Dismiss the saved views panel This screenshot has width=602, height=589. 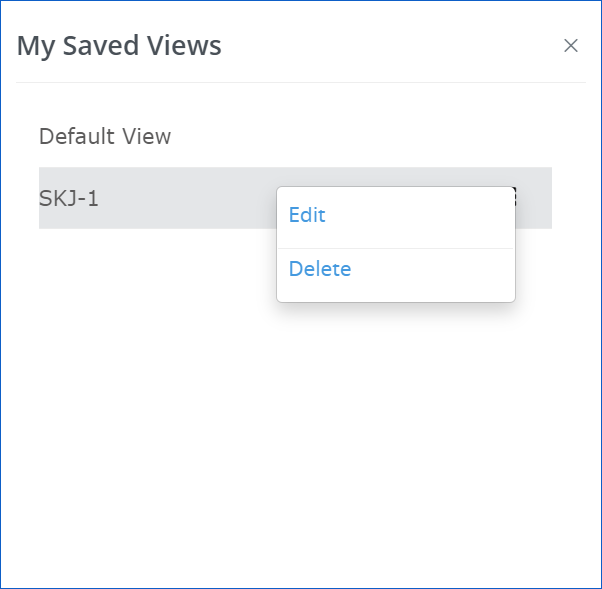(x=571, y=46)
